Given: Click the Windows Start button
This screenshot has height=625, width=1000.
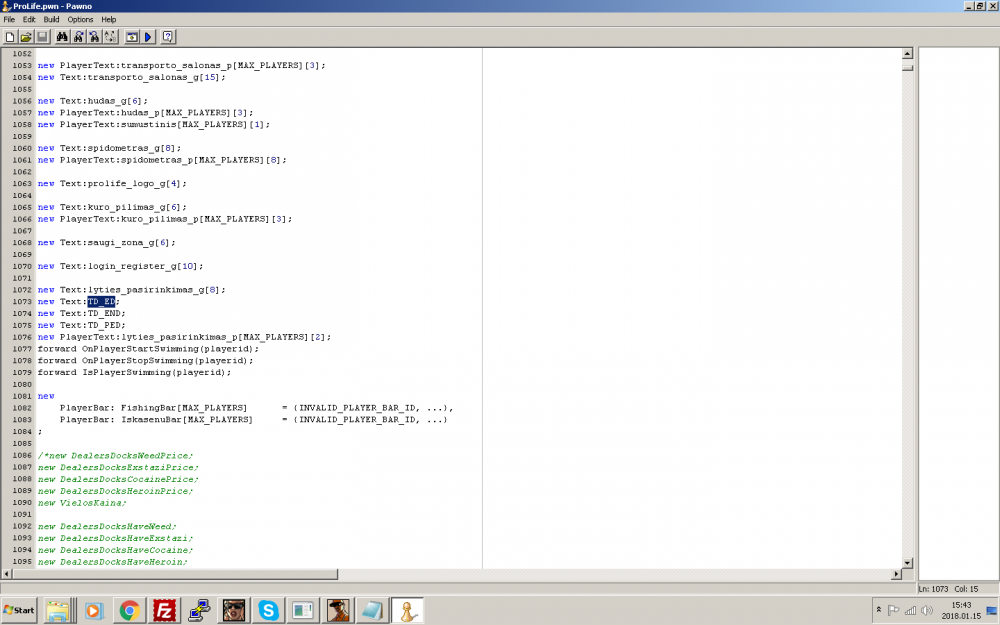Looking at the screenshot, I should tap(19, 610).
